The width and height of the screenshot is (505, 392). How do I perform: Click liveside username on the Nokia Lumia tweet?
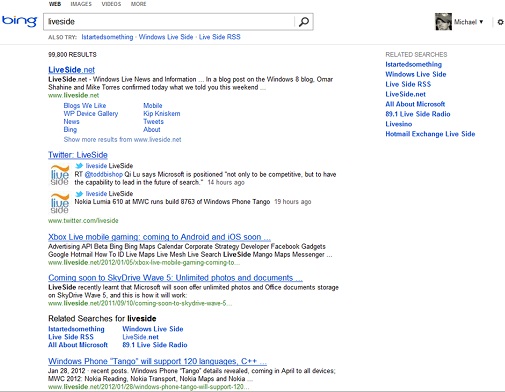(x=96, y=194)
